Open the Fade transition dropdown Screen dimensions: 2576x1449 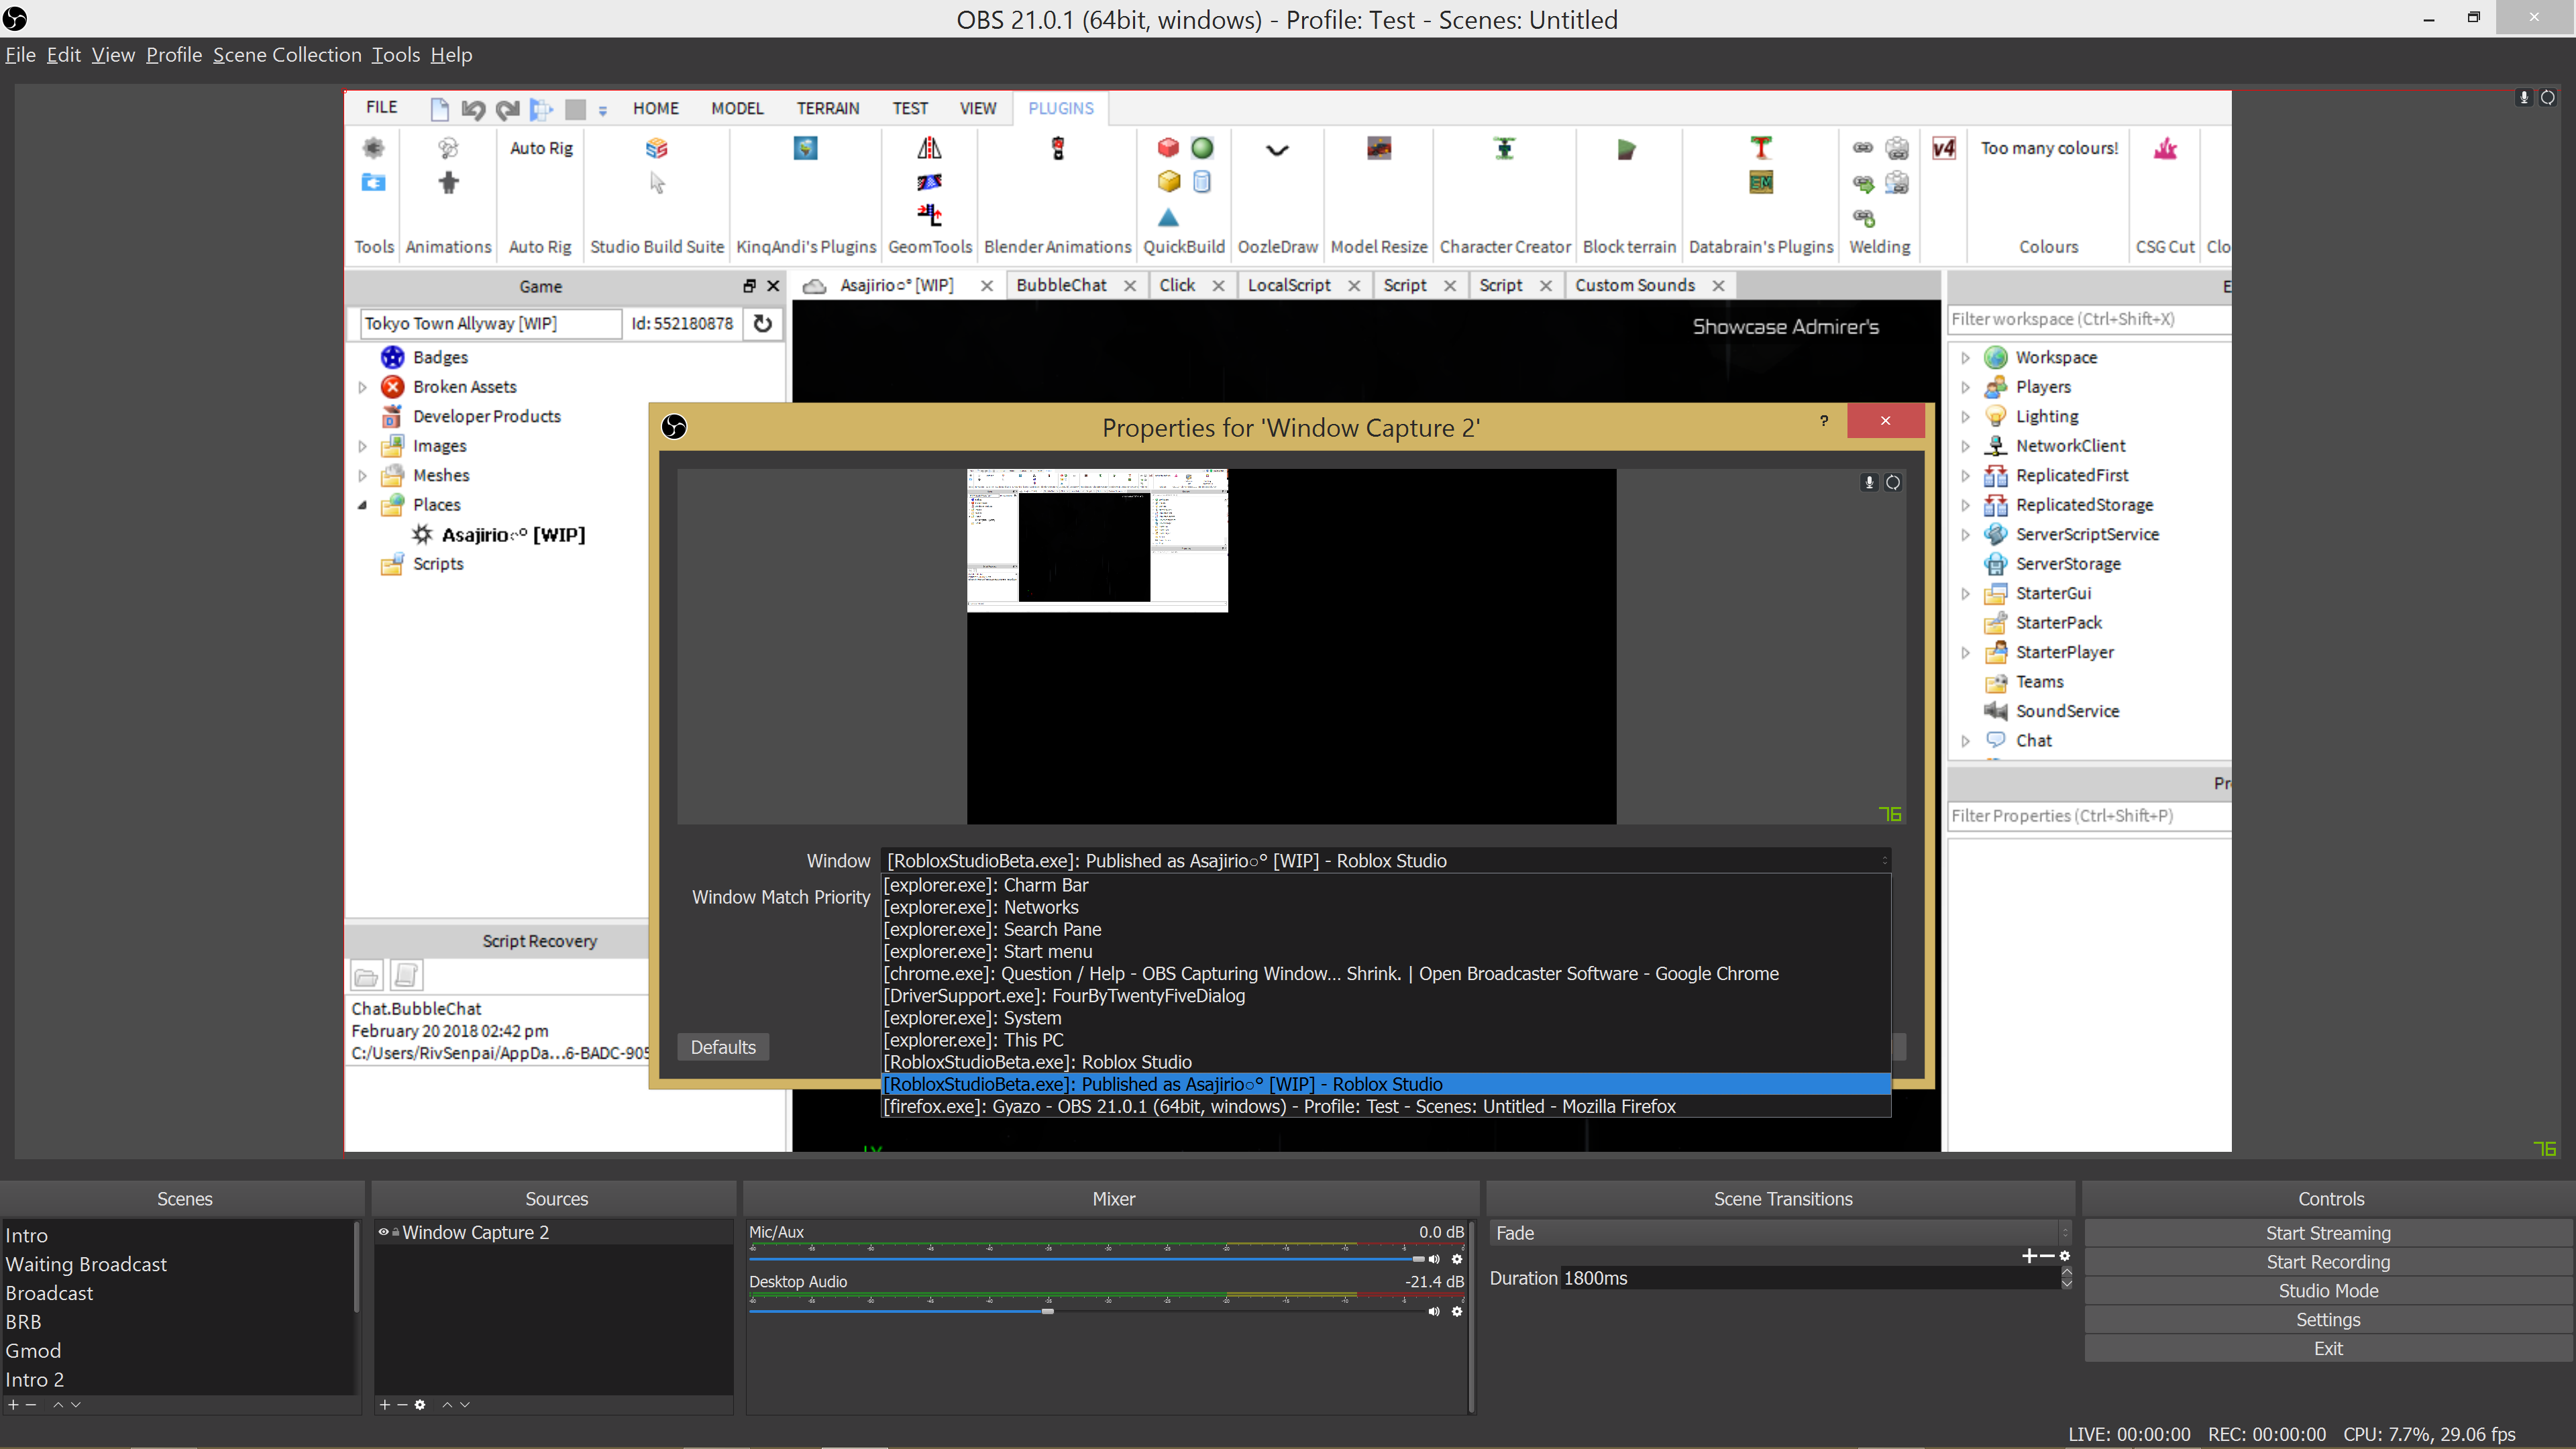tap(1780, 1233)
